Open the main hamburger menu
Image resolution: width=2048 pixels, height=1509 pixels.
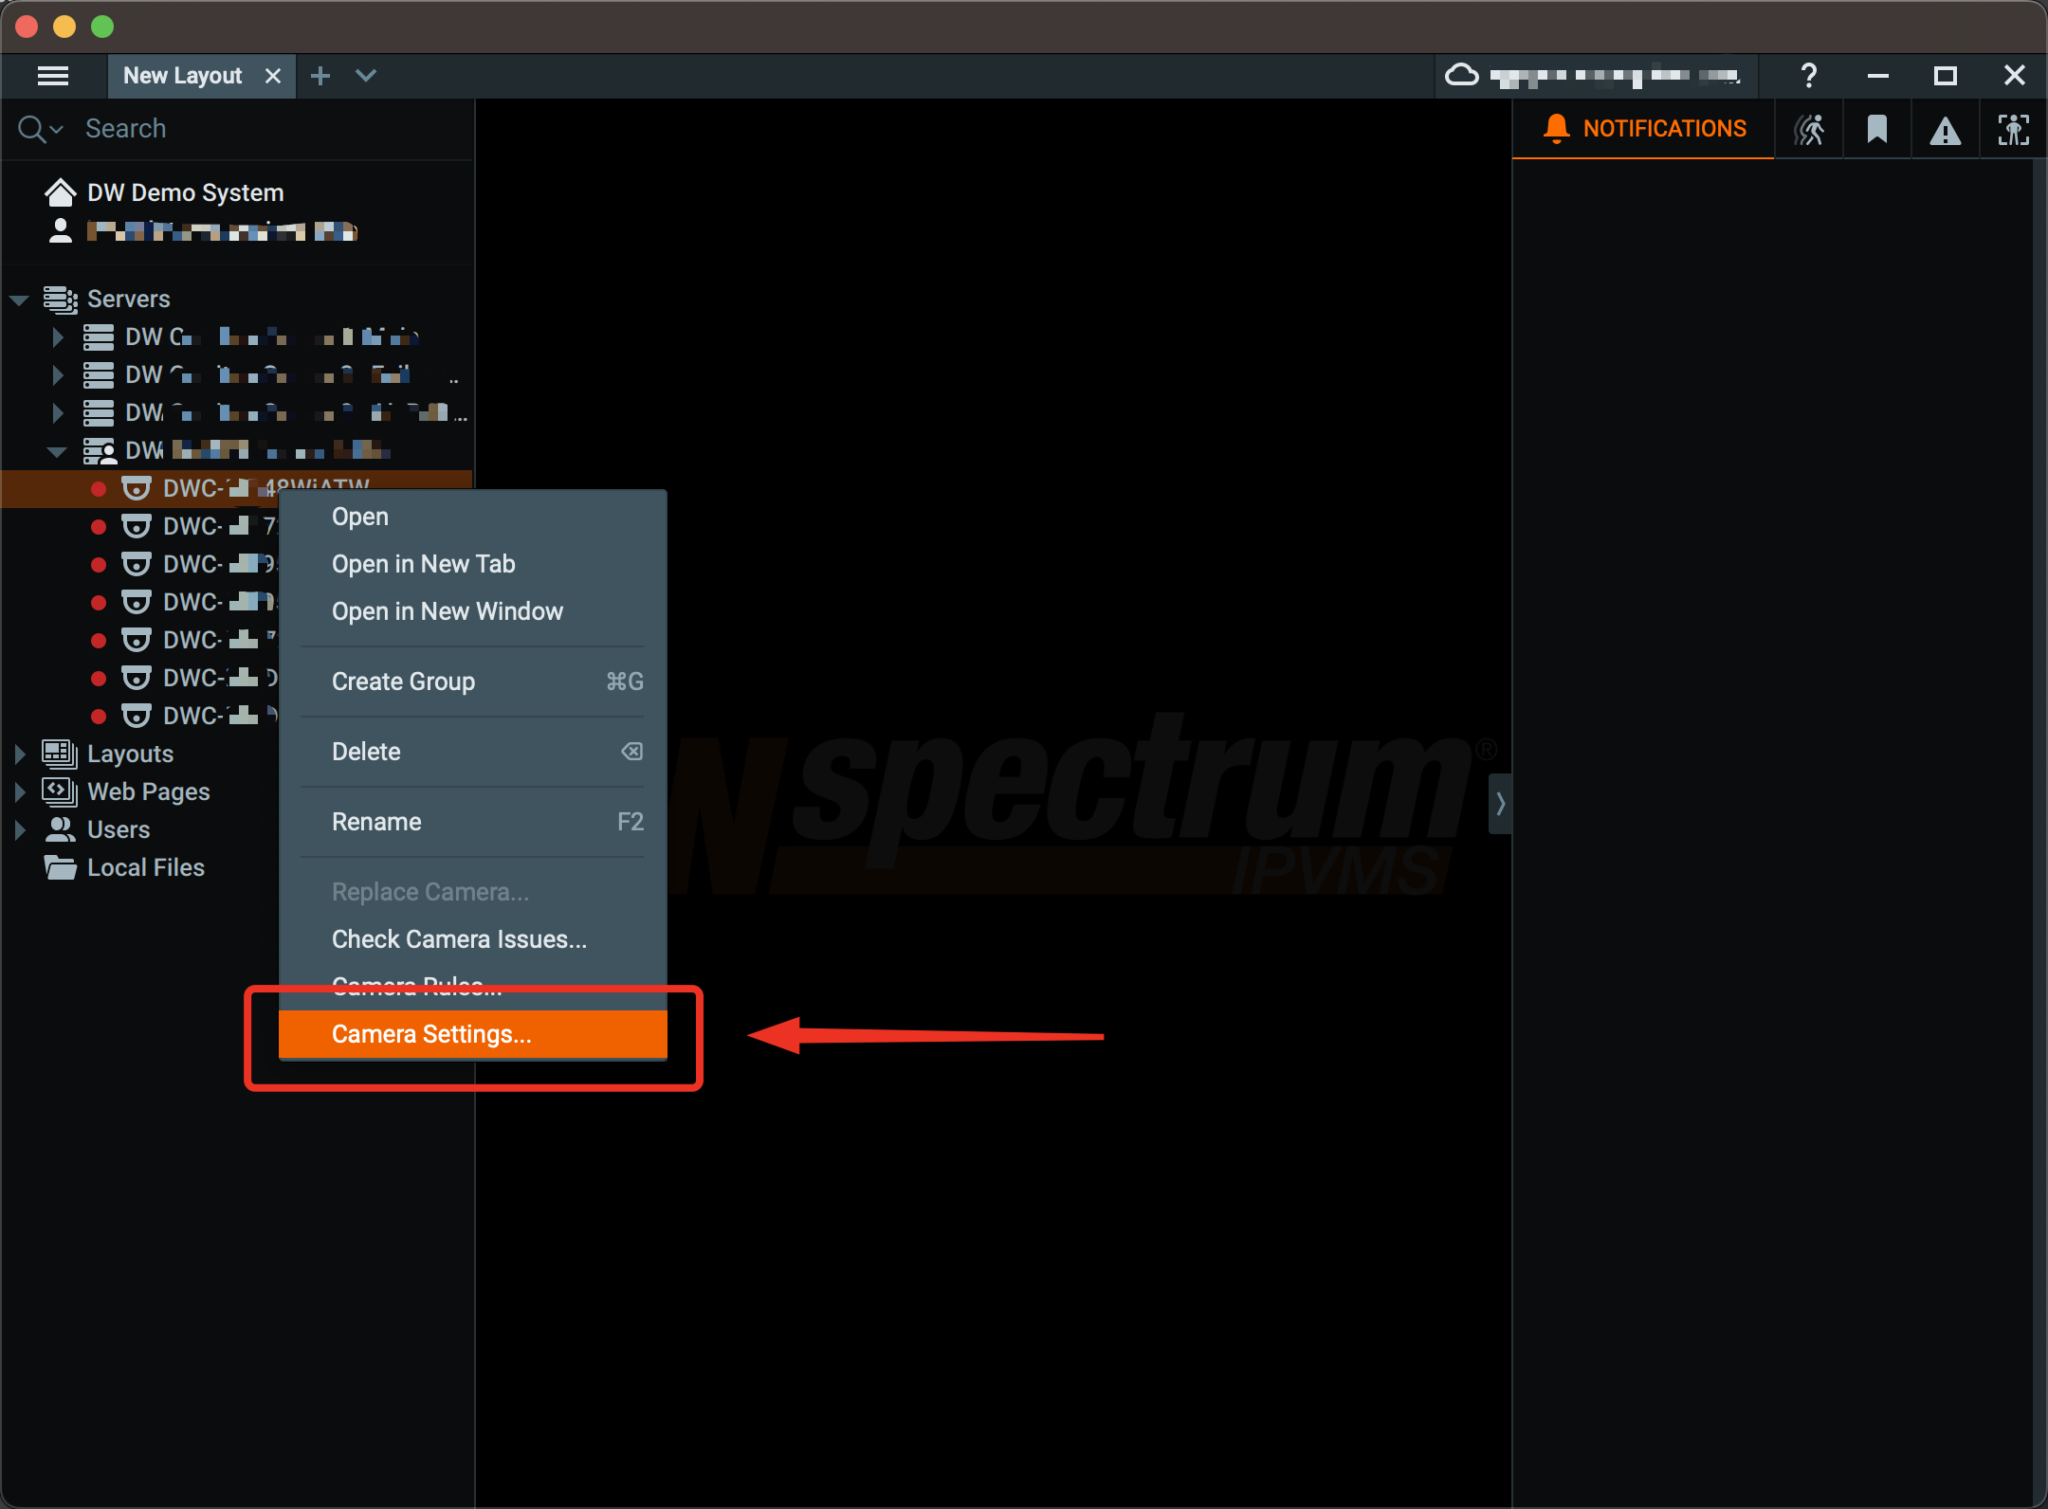53,76
